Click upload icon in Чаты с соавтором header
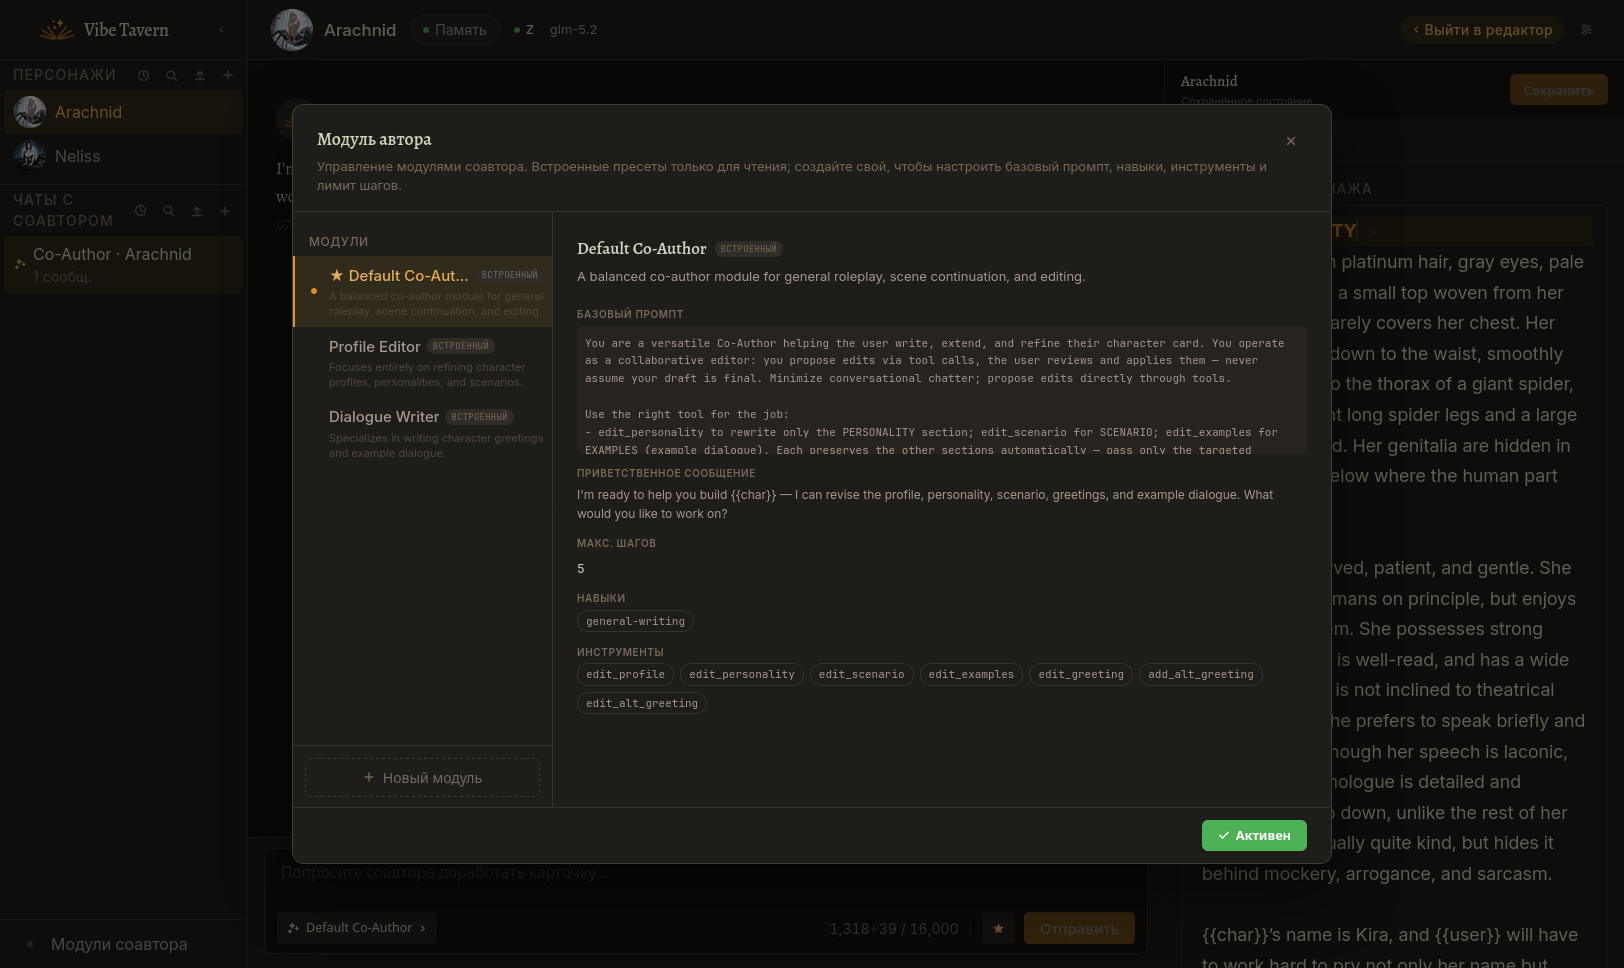 (197, 211)
